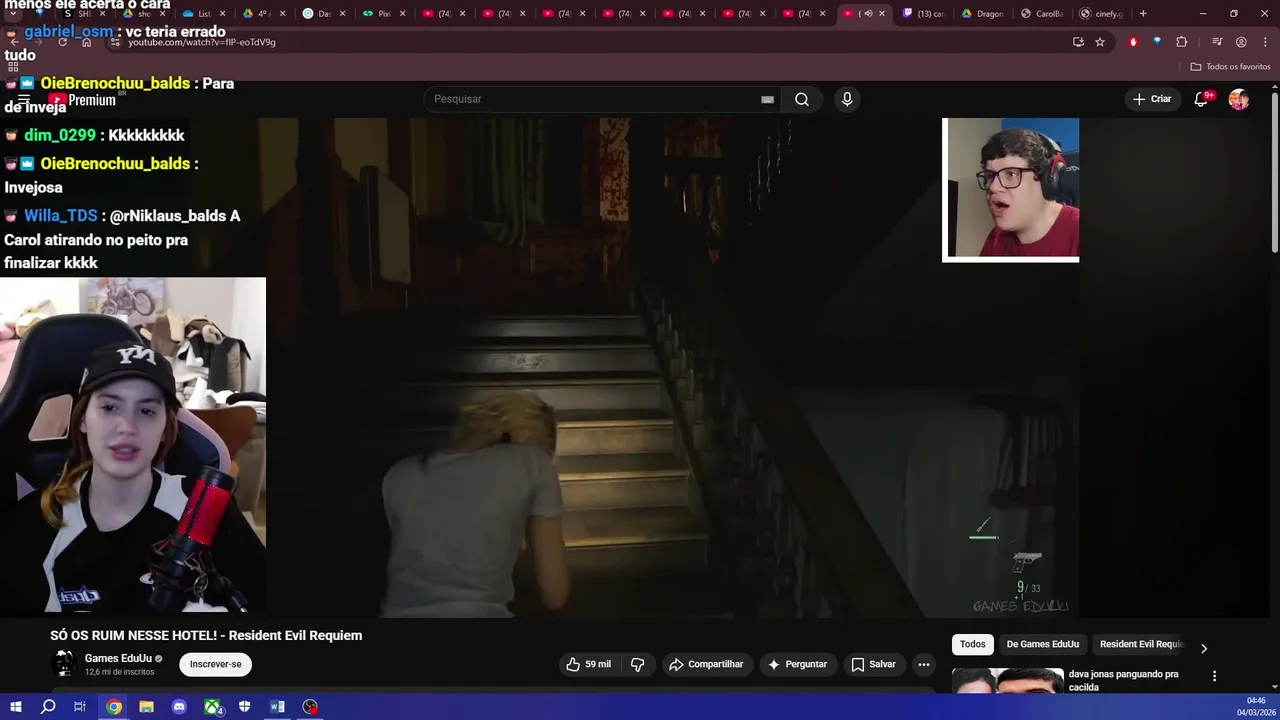The image size is (1280, 720).
Task: Open more actions menu beside Salvar
Action: point(924,664)
